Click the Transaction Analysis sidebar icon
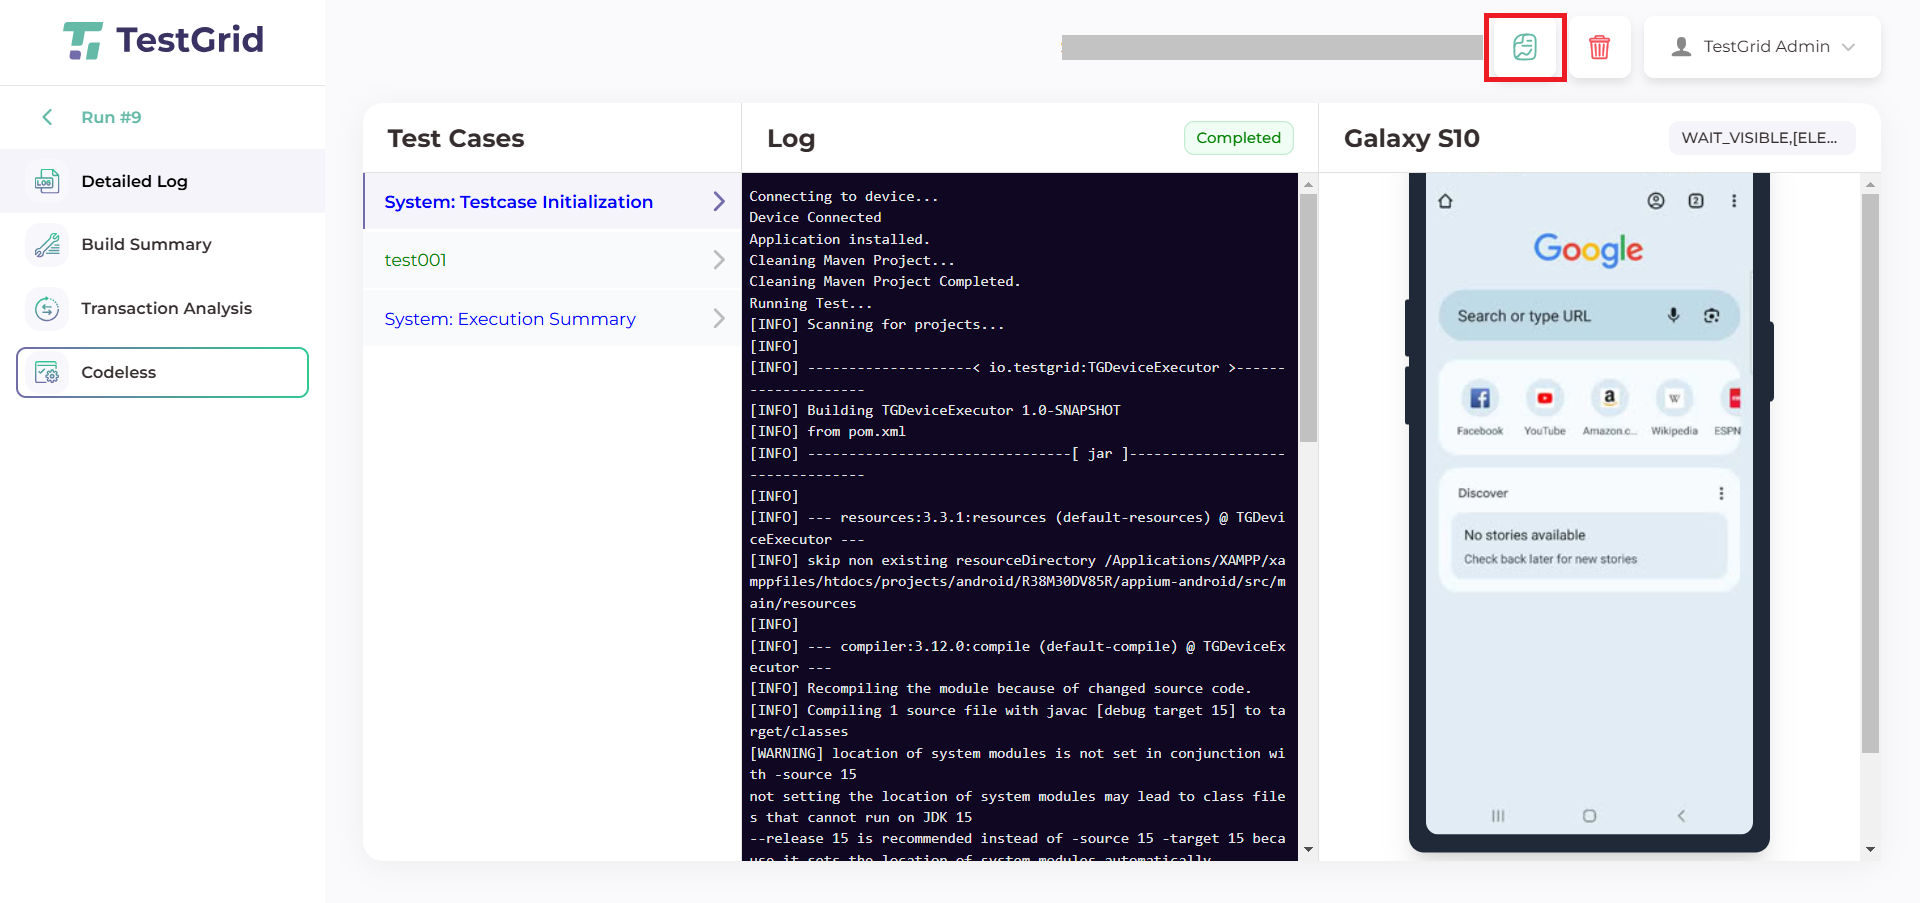The width and height of the screenshot is (1920, 903). pyautogui.click(x=47, y=308)
